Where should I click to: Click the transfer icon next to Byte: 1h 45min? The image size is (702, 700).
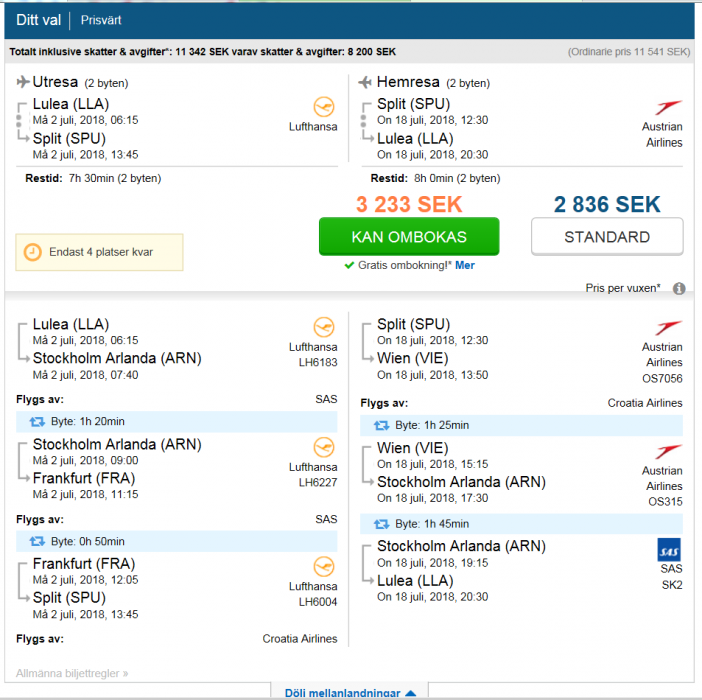tap(381, 523)
